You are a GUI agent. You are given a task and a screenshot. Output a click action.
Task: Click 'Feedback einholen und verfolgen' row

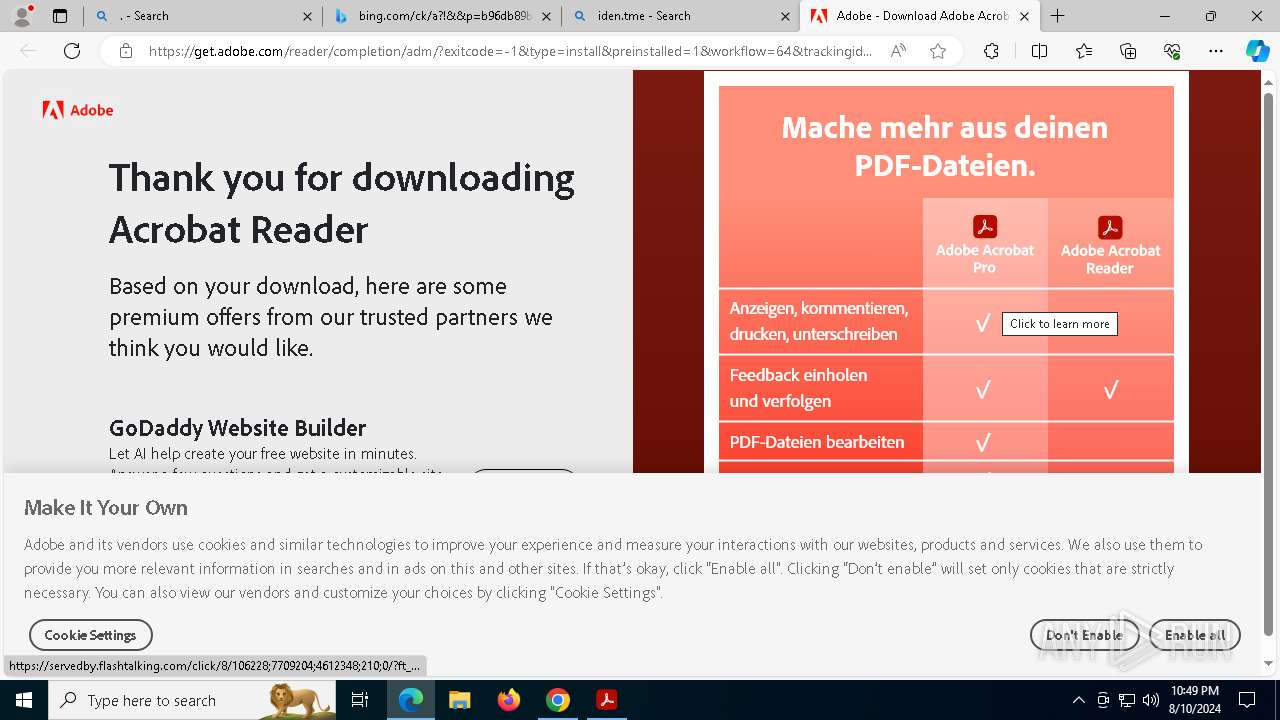[x=946, y=388]
